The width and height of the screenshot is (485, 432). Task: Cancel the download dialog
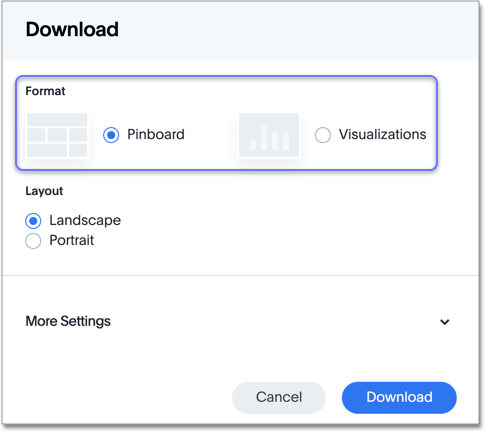(279, 397)
